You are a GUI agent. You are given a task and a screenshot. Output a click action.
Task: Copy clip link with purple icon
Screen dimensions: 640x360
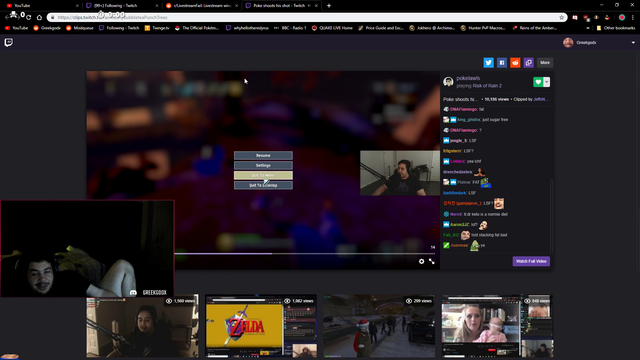tap(529, 62)
